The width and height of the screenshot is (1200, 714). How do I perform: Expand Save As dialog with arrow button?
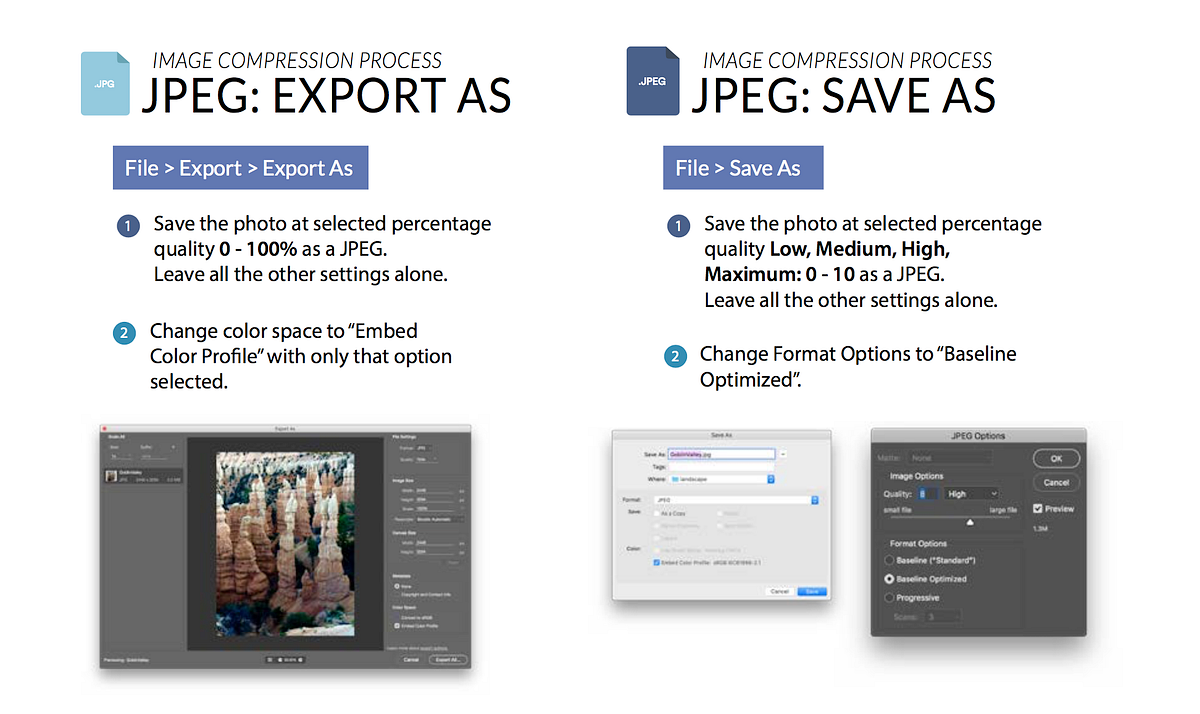pos(783,454)
